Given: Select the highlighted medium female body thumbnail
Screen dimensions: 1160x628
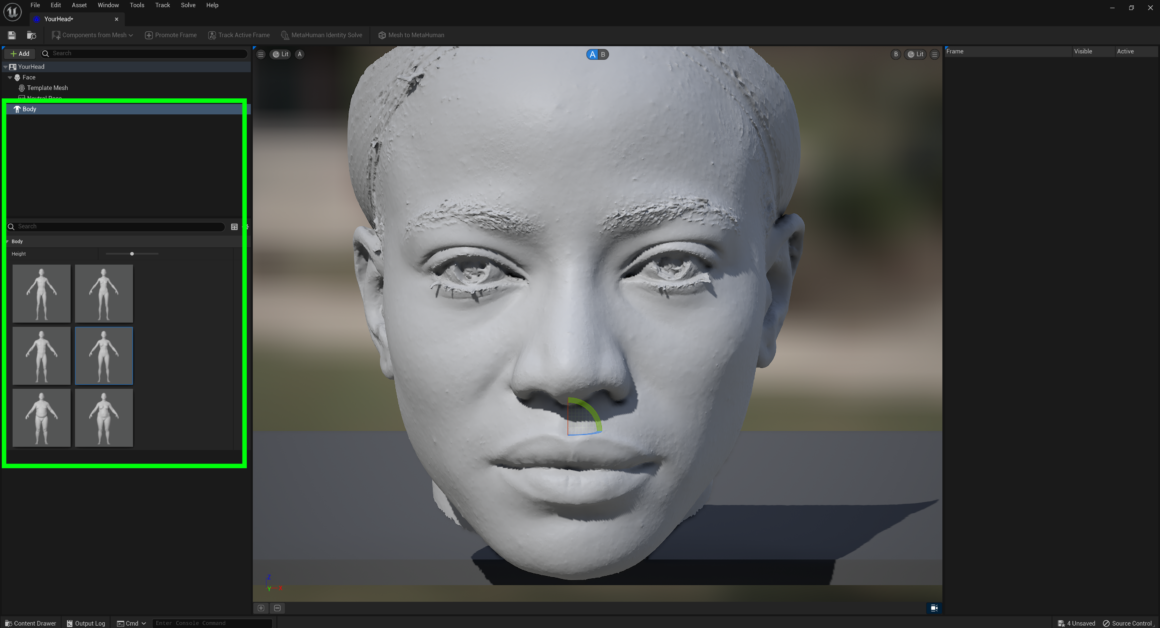Looking at the screenshot, I should [104, 355].
